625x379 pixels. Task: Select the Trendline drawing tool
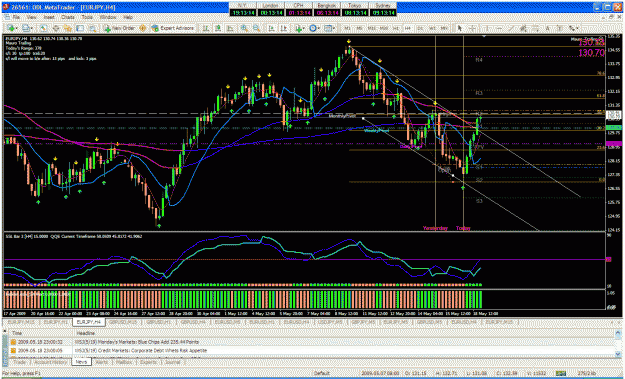point(511,28)
